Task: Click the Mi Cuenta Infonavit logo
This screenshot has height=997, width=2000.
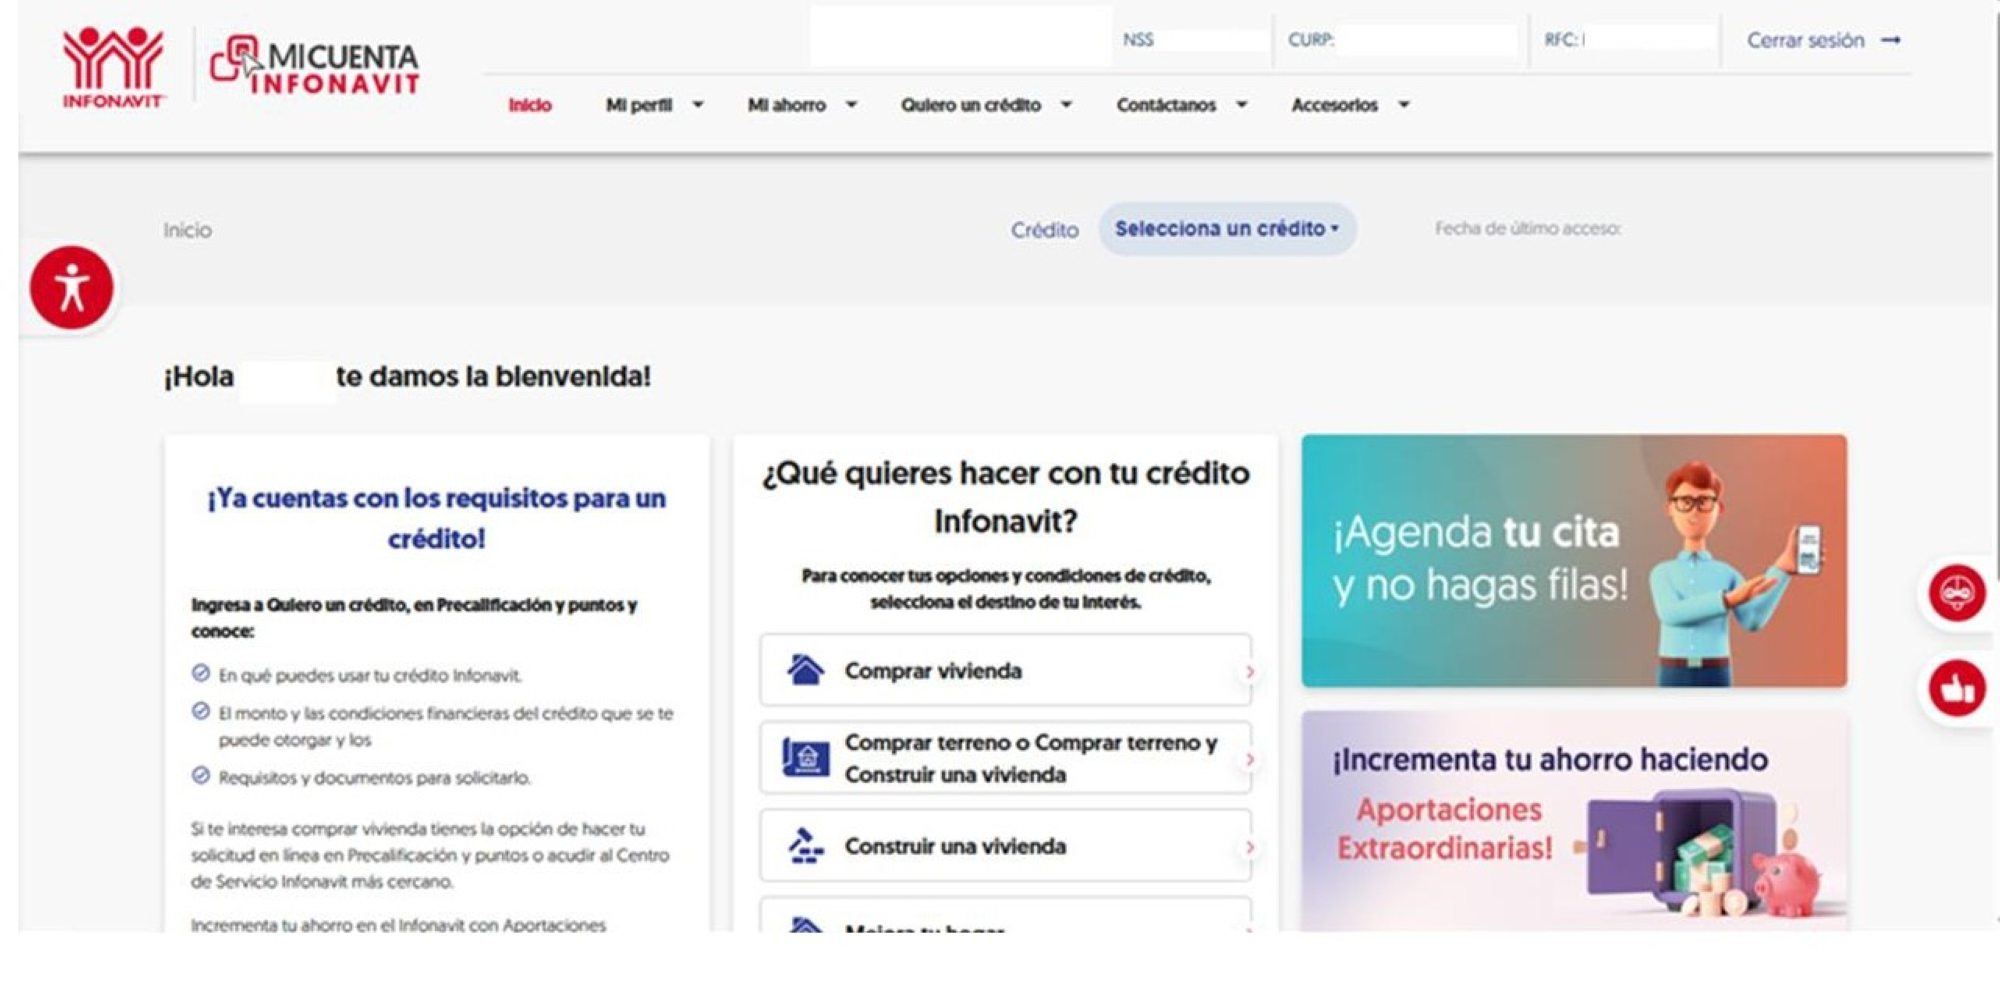Action: pyautogui.click(x=315, y=66)
